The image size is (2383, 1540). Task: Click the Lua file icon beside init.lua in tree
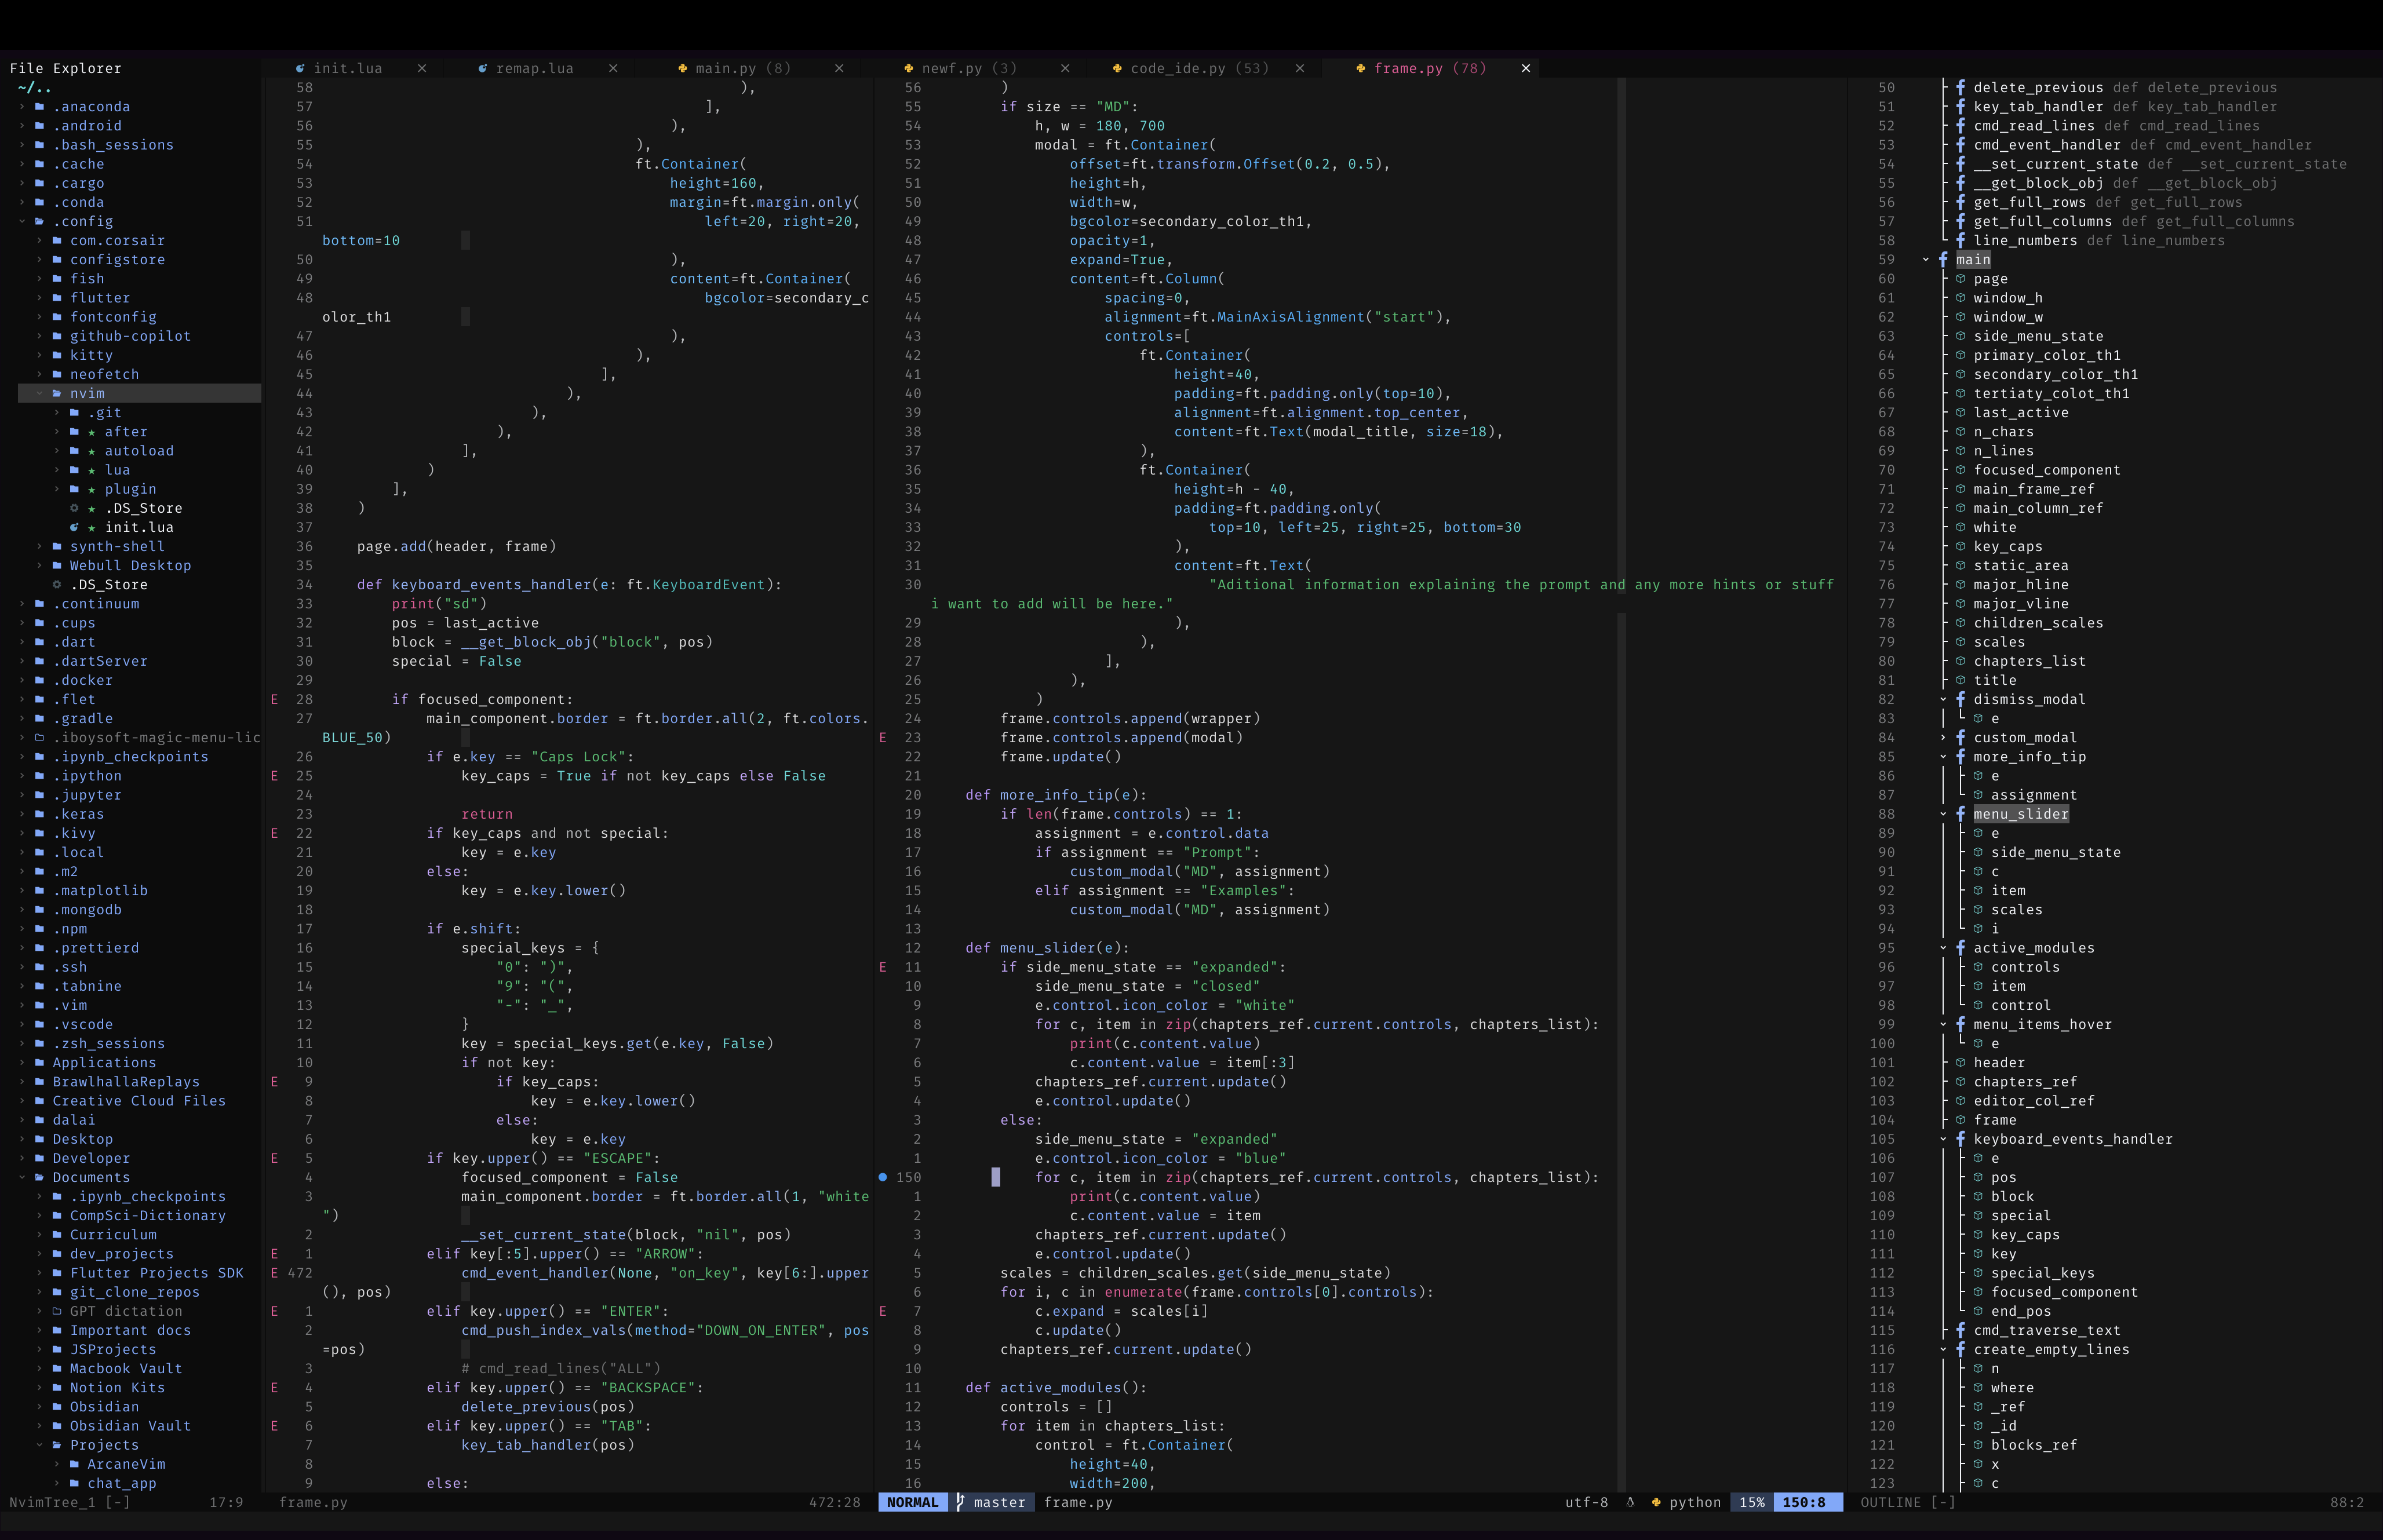tap(75, 527)
